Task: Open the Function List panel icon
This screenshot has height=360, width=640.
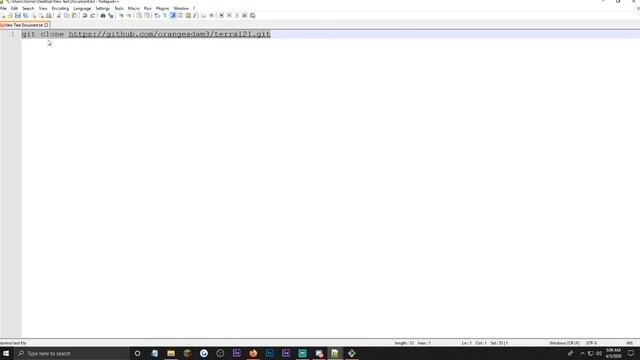Action: click(x=196, y=16)
